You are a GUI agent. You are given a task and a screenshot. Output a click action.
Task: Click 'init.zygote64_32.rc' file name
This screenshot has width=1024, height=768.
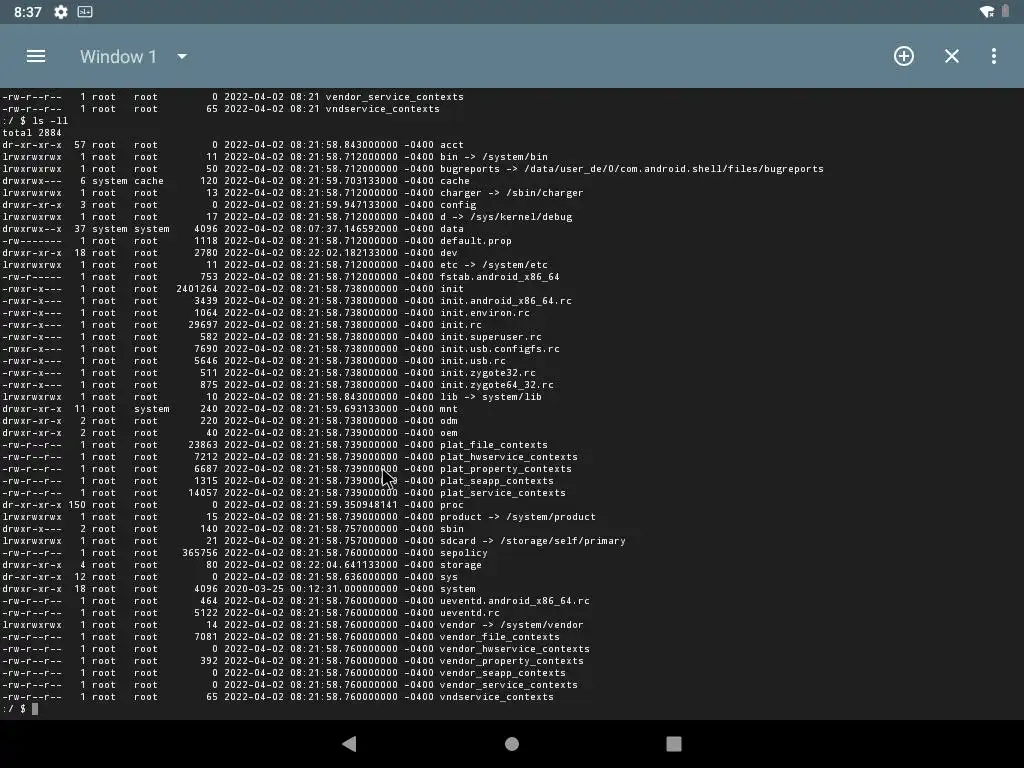point(496,385)
